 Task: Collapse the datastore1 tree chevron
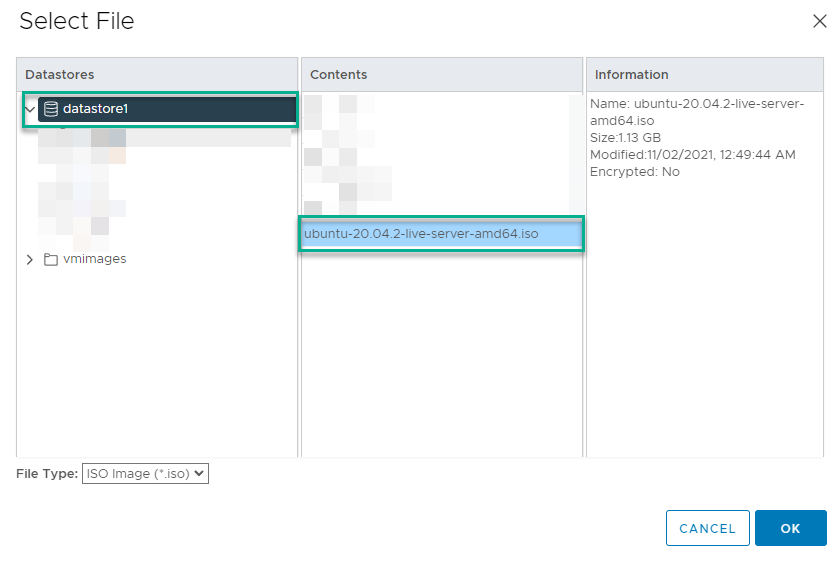pyautogui.click(x=30, y=109)
